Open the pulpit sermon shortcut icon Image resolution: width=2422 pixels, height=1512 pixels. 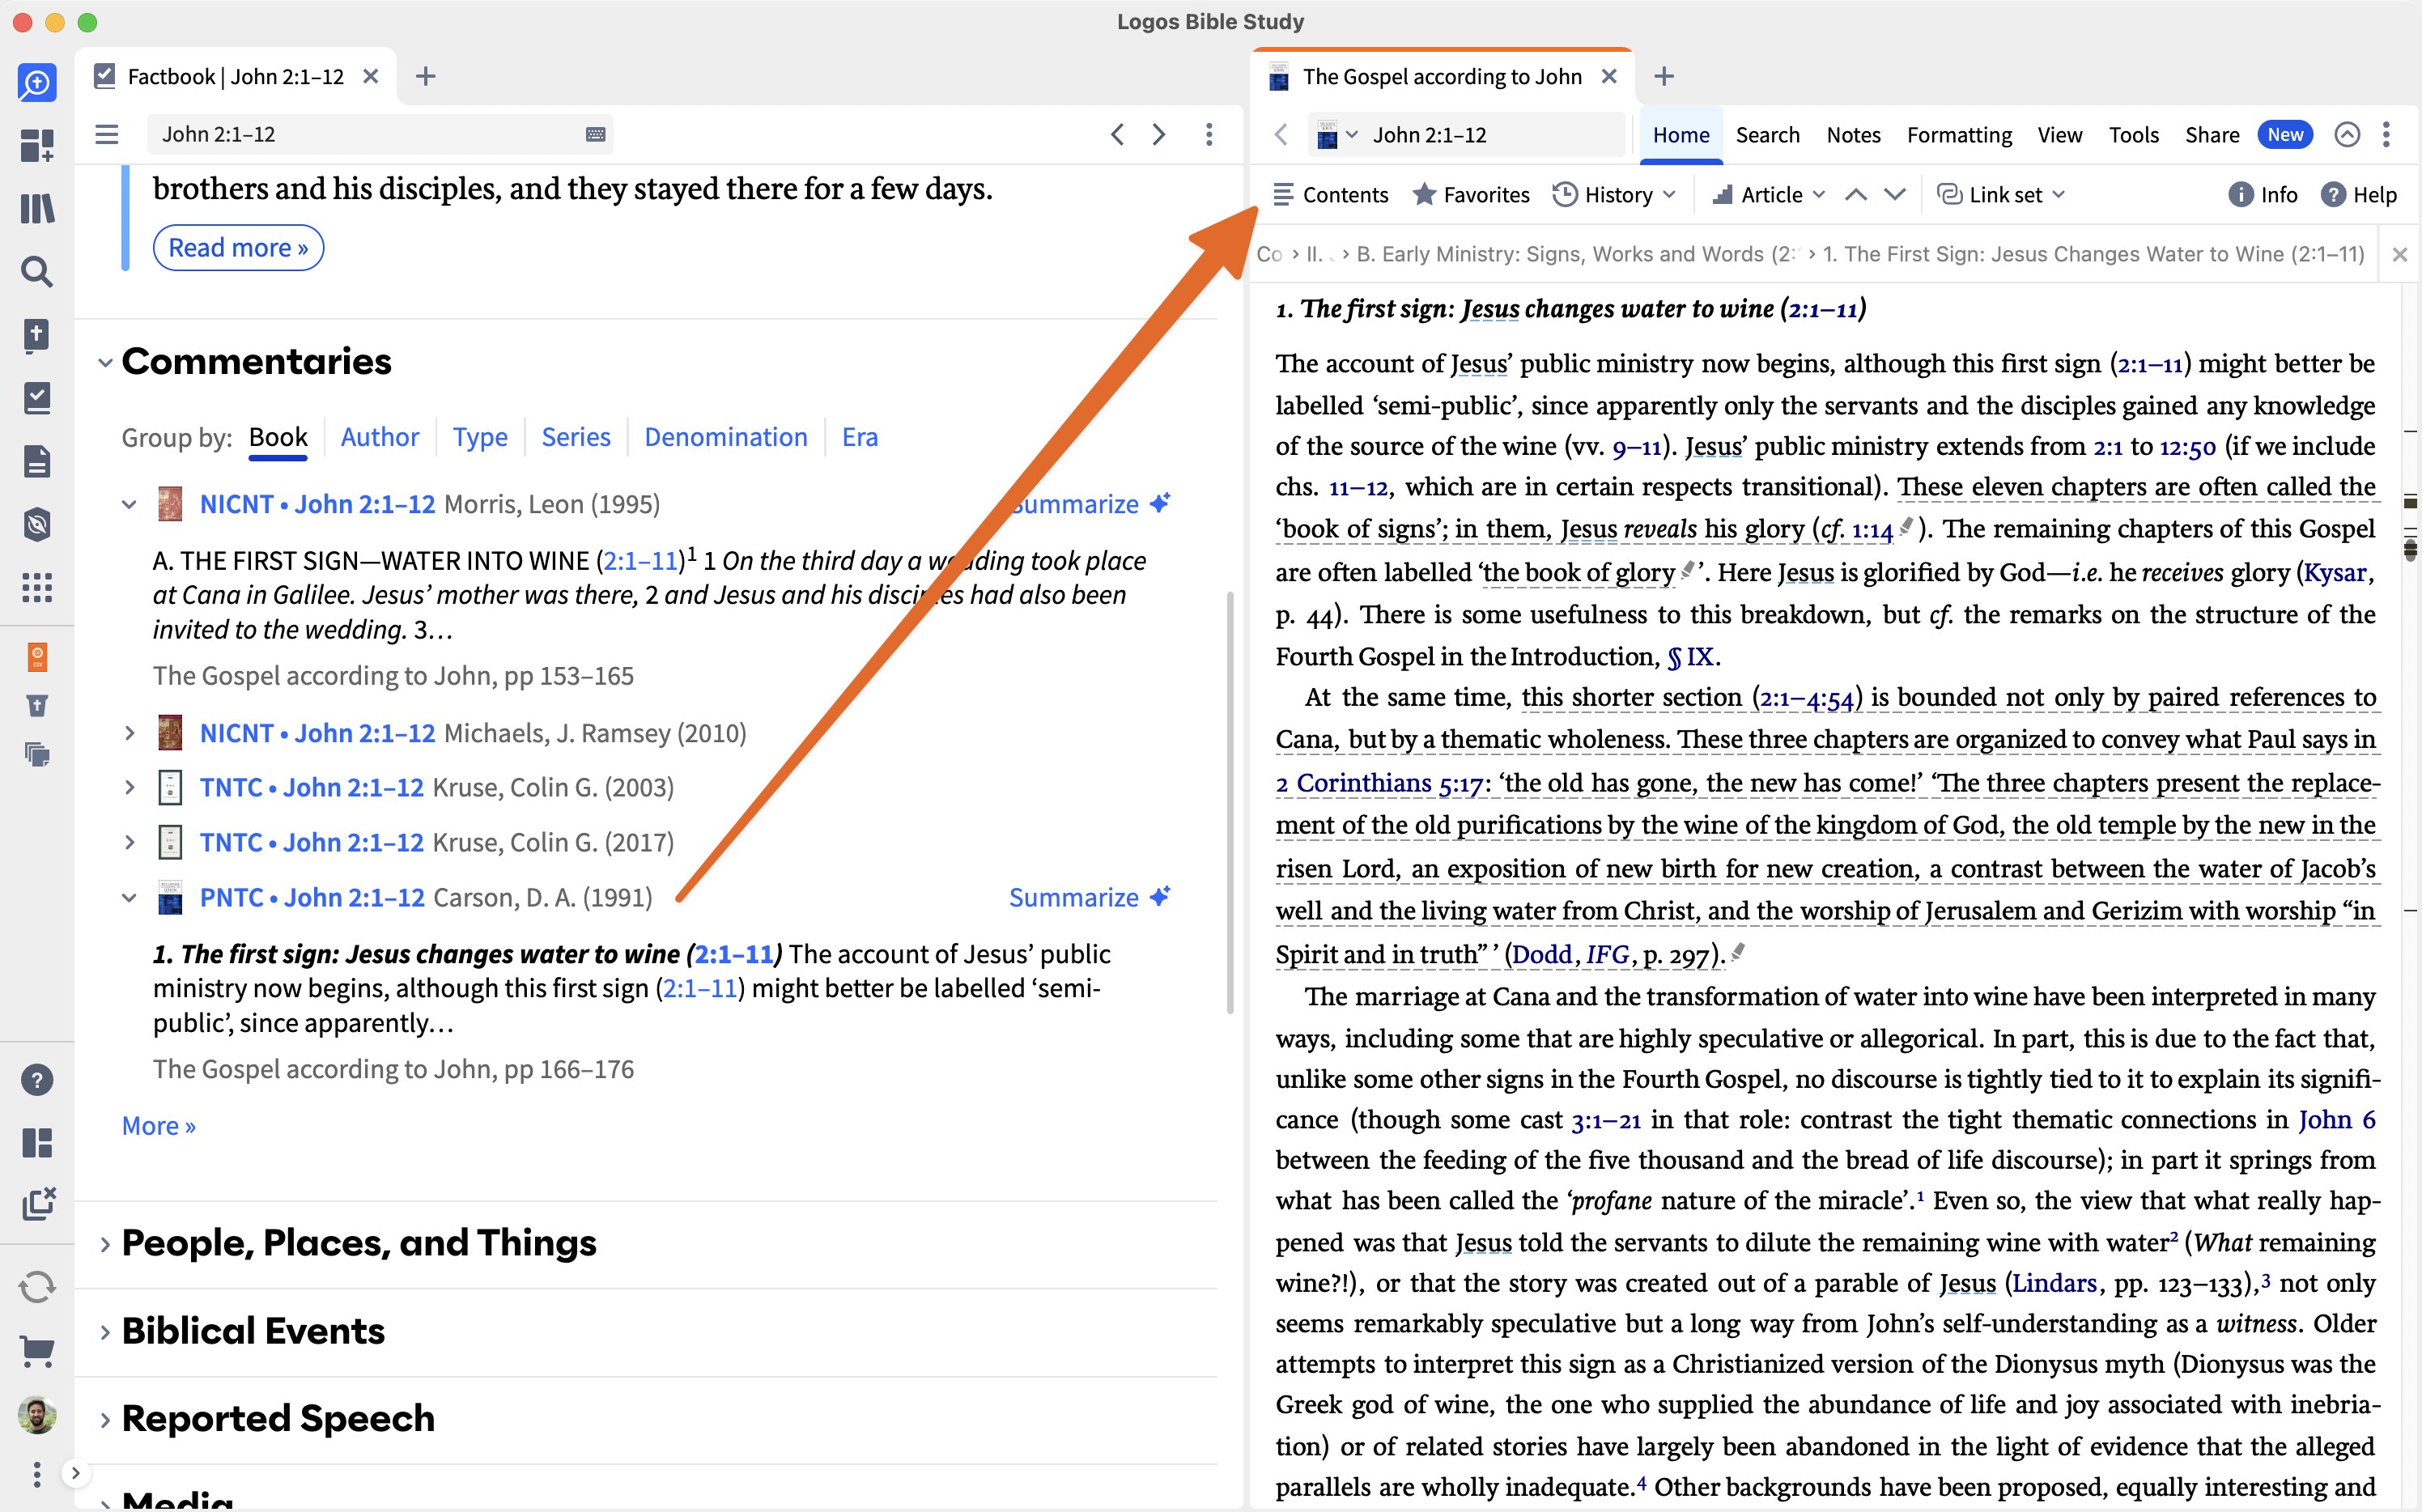click(x=37, y=706)
